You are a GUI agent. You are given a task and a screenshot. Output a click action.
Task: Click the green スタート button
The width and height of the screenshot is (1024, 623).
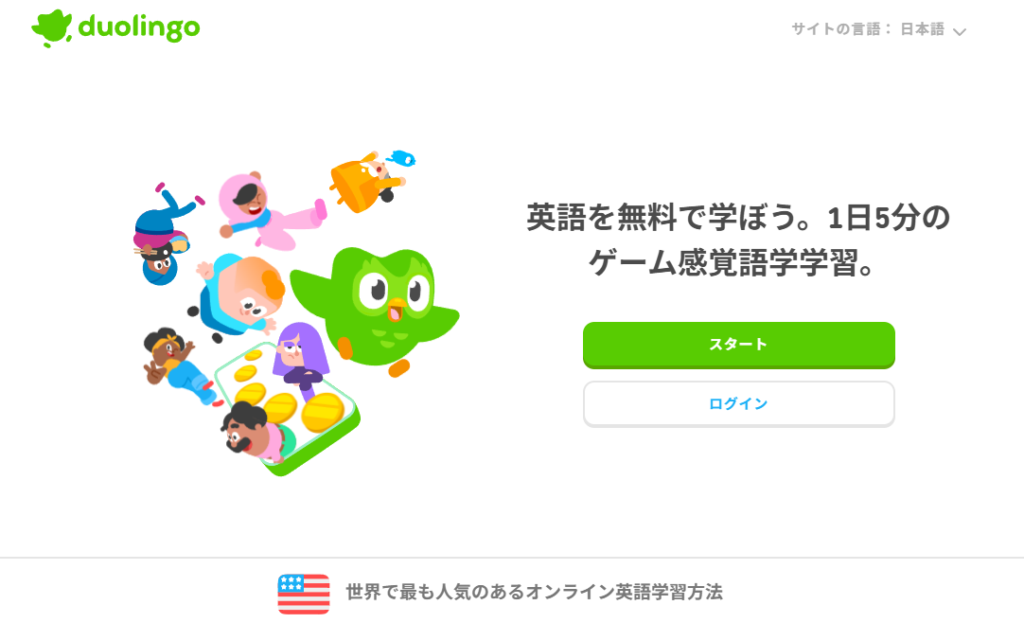pos(739,345)
